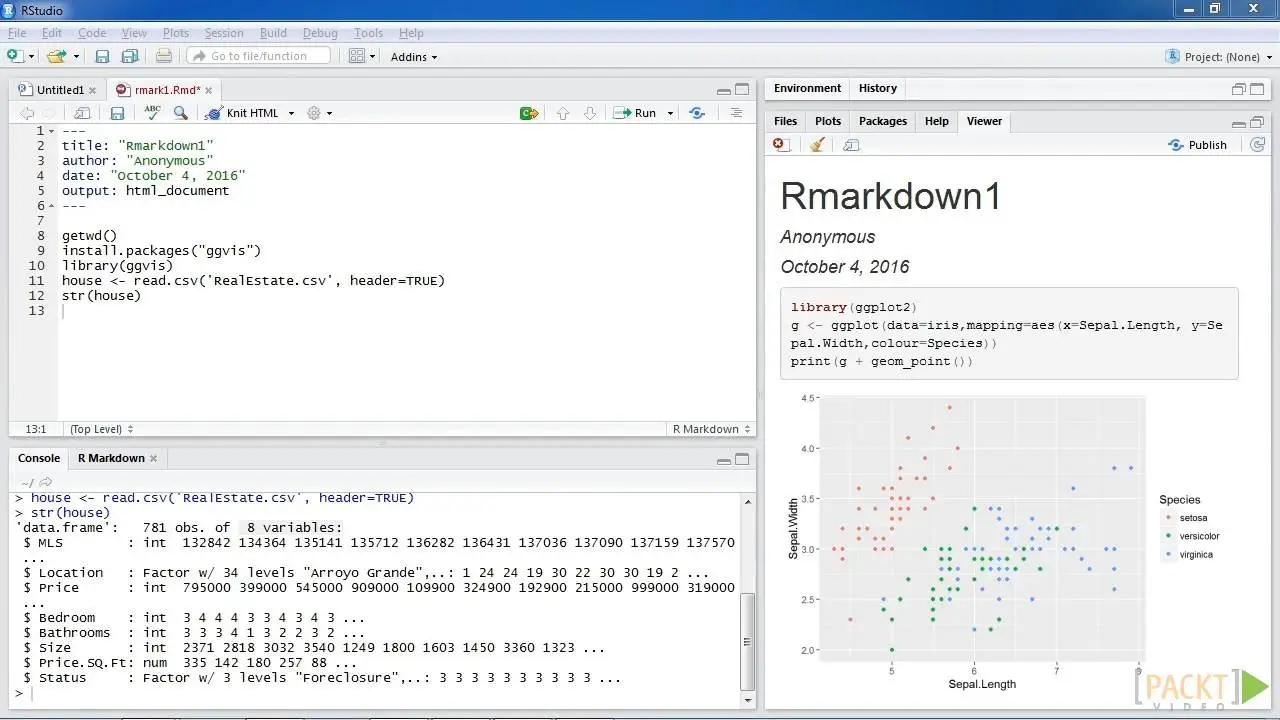Click the document options gear icon

click(314, 113)
